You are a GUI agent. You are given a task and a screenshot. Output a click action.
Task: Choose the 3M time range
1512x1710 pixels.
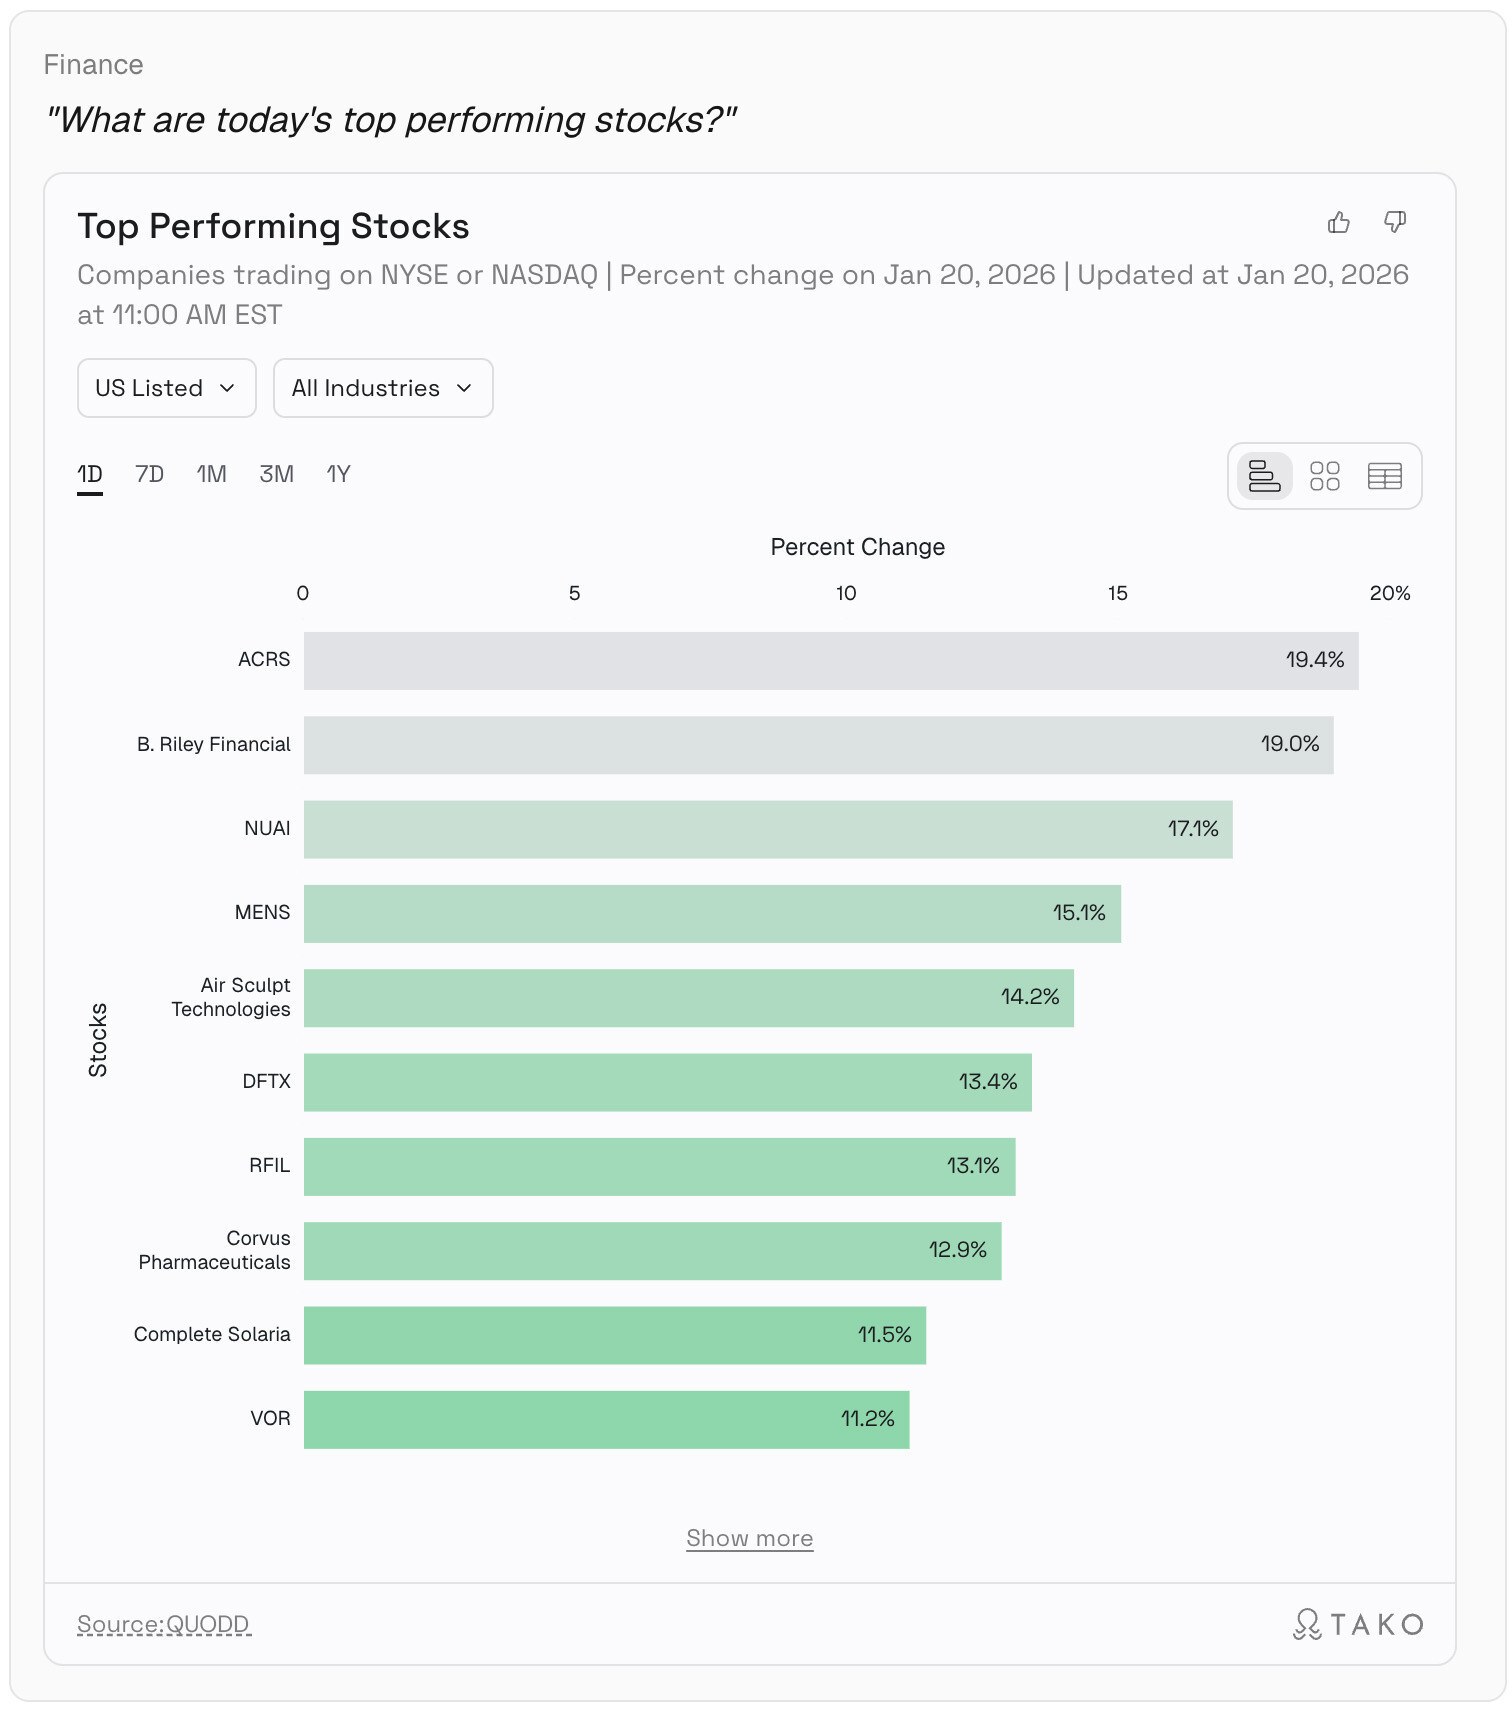tap(276, 474)
